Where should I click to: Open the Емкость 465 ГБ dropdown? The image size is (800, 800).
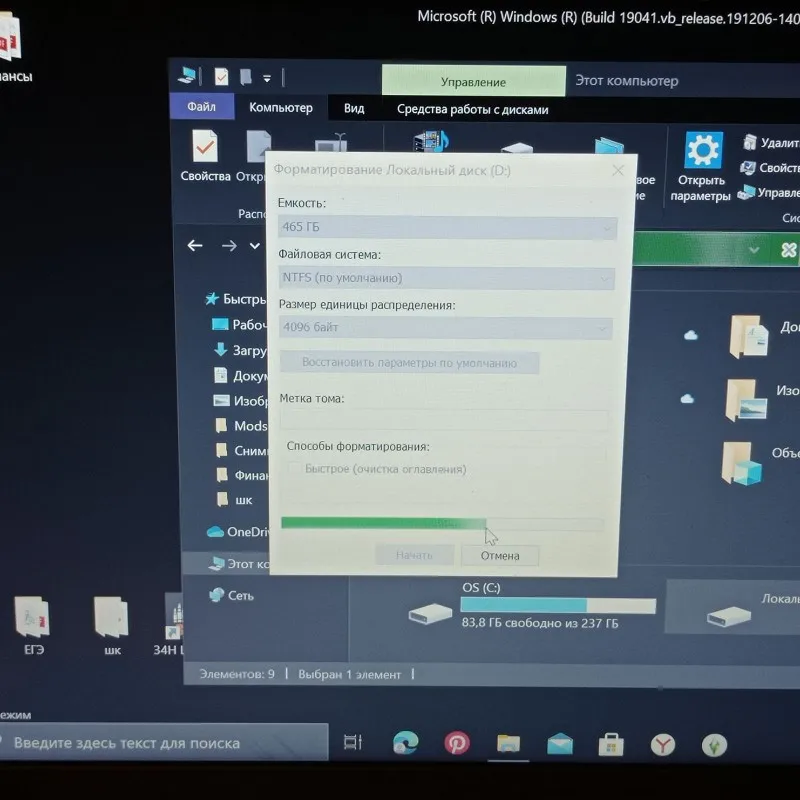447,227
